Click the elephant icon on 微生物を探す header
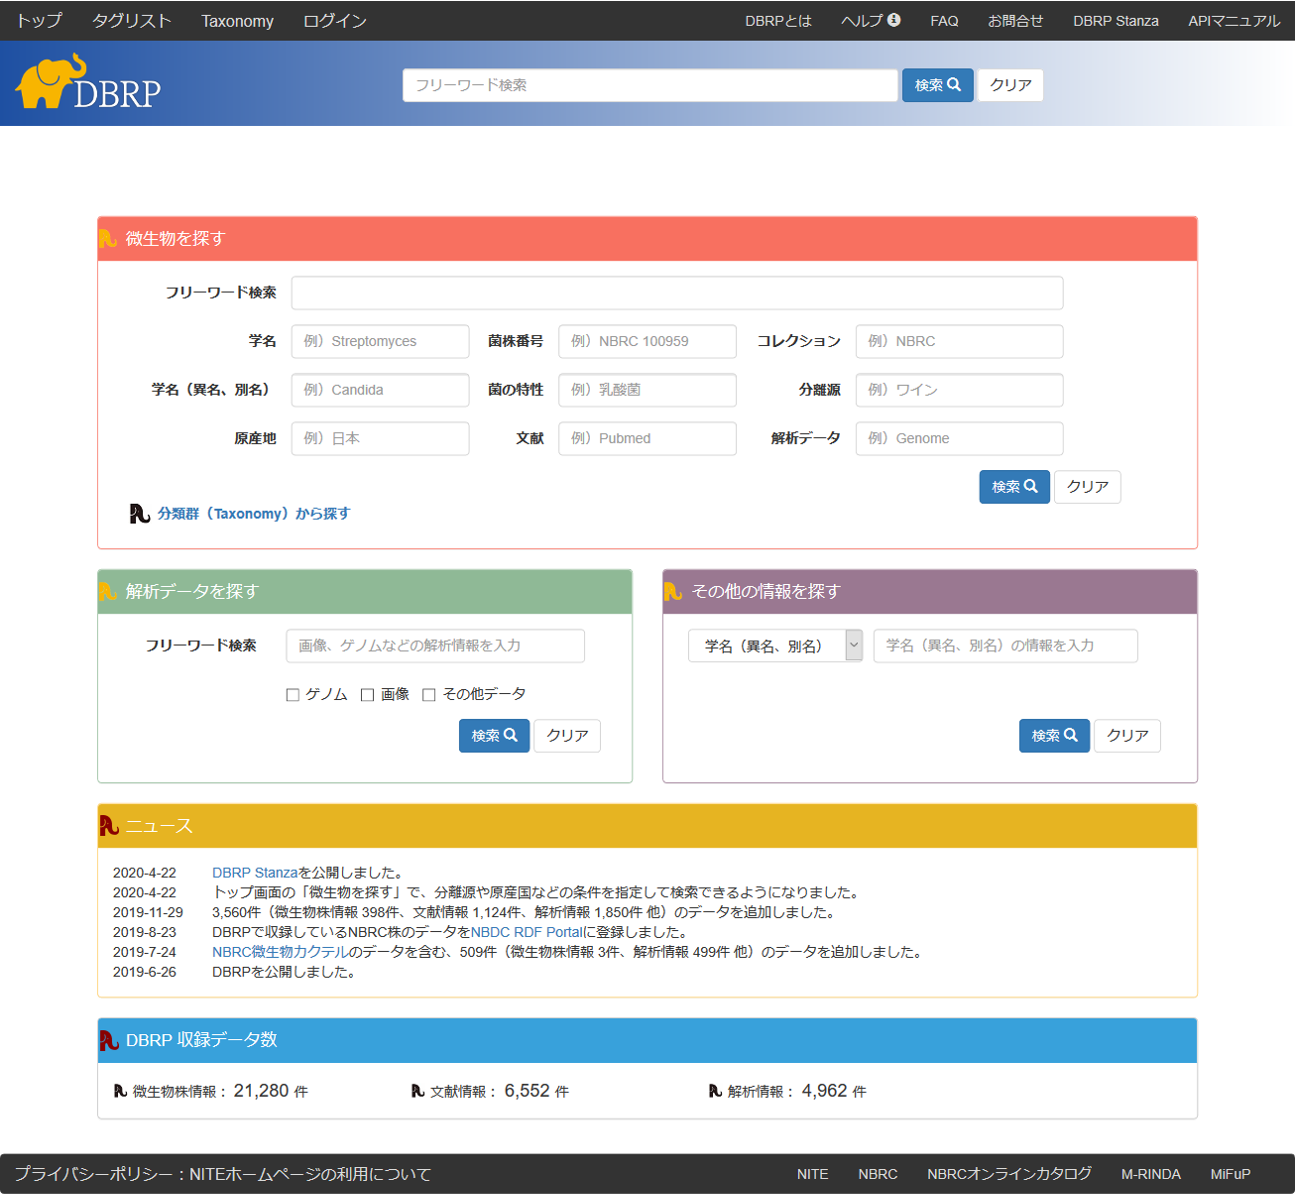Screen dimensions: 1295x1194 pyautogui.click(x=110, y=239)
